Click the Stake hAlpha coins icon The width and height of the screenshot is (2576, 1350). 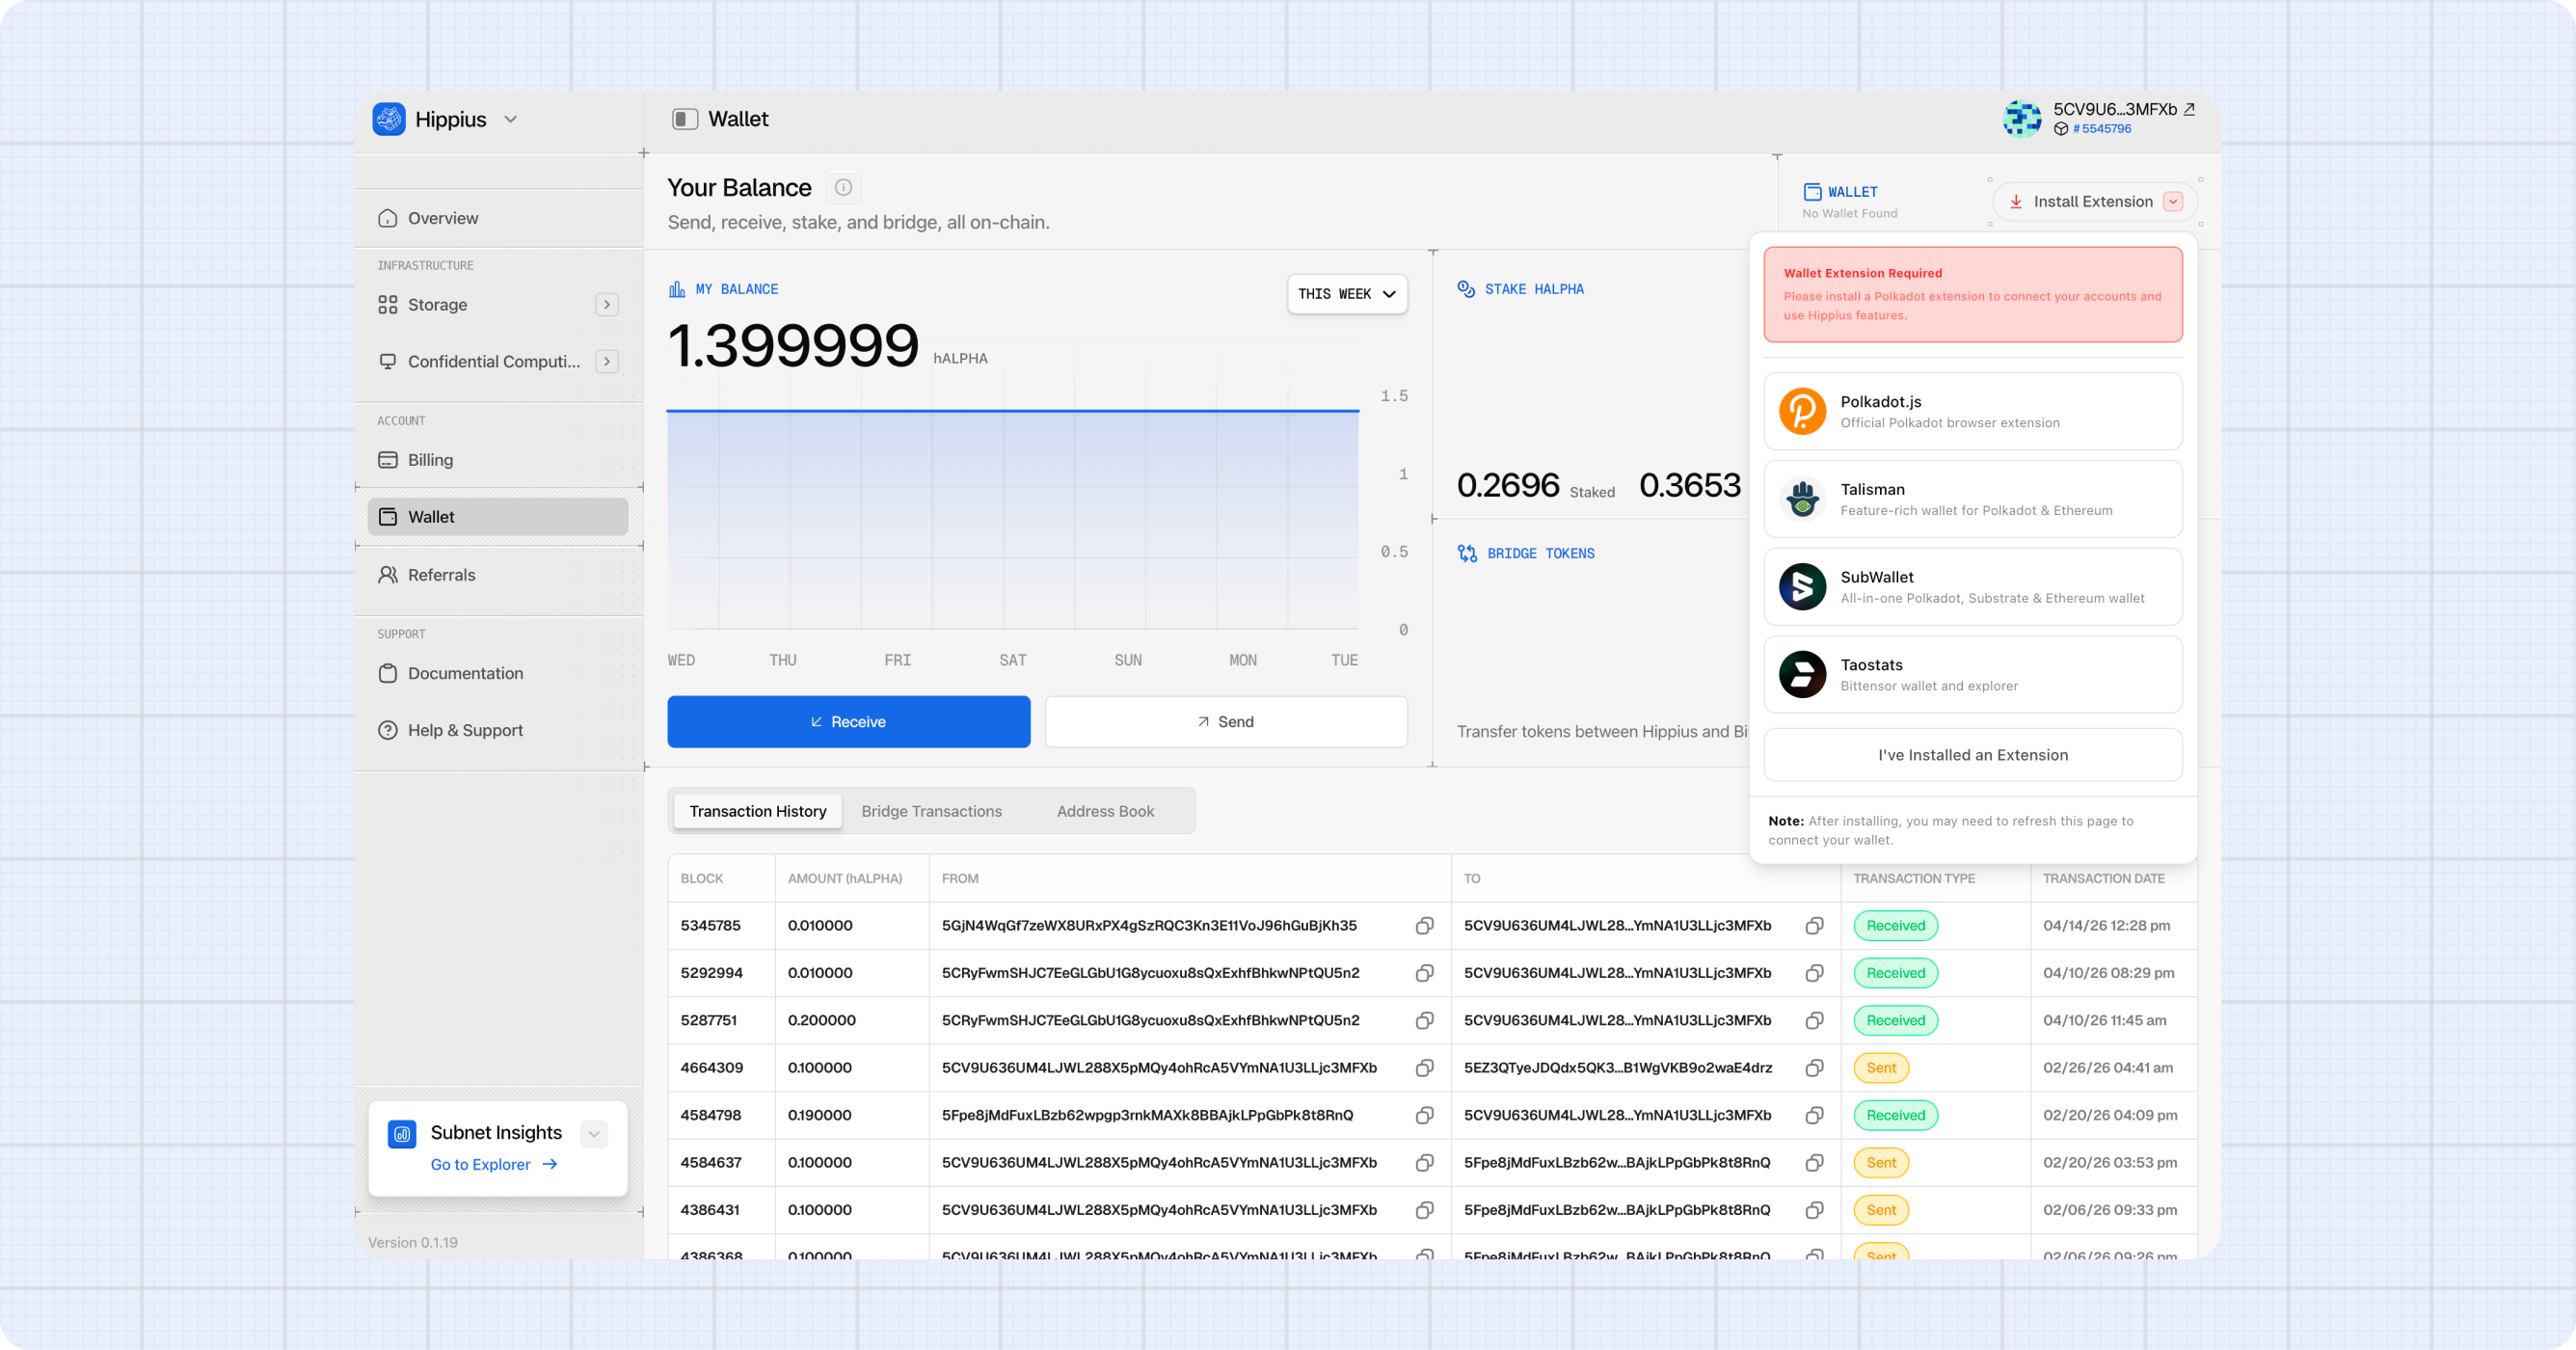click(x=1466, y=289)
